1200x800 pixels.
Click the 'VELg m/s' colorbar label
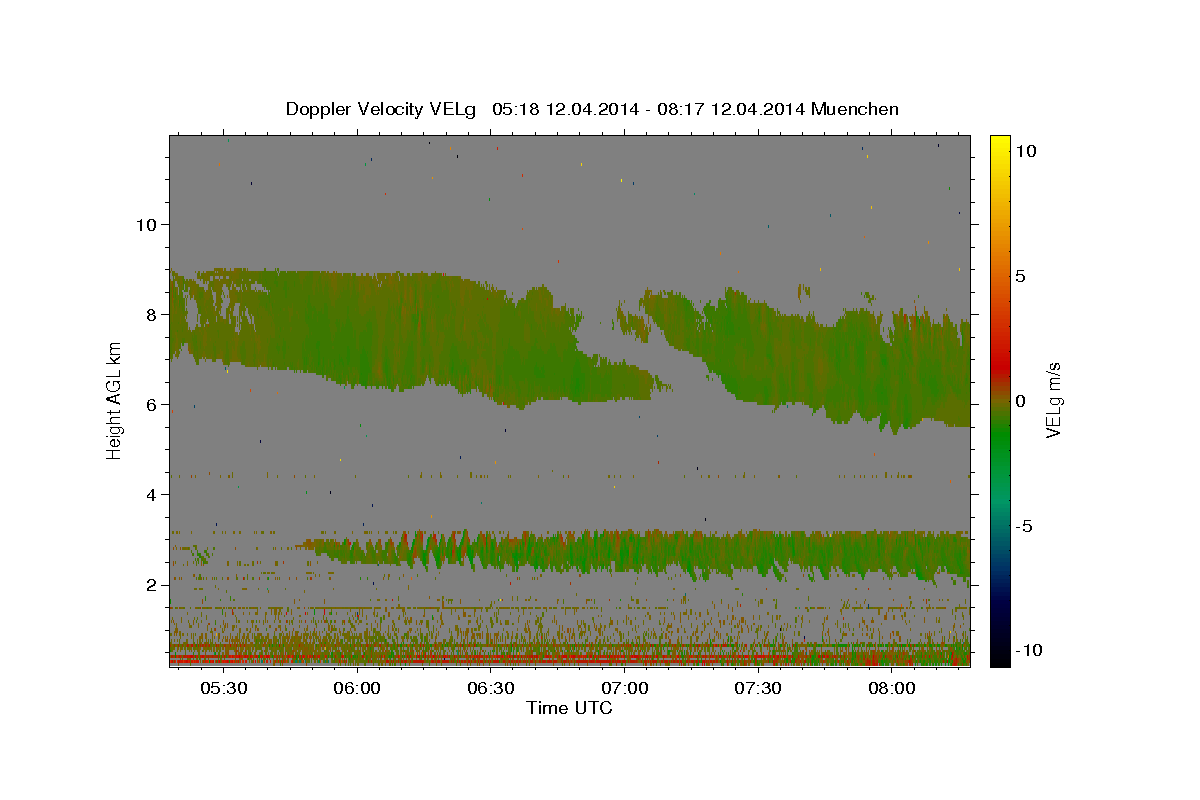(1053, 400)
